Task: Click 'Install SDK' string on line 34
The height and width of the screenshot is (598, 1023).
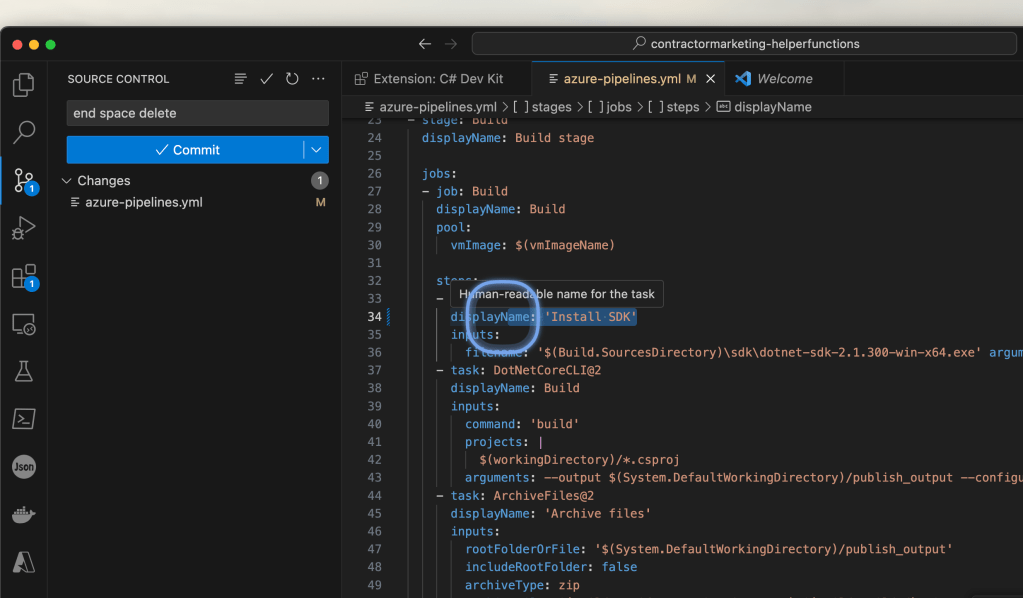Action: [x=590, y=317]
